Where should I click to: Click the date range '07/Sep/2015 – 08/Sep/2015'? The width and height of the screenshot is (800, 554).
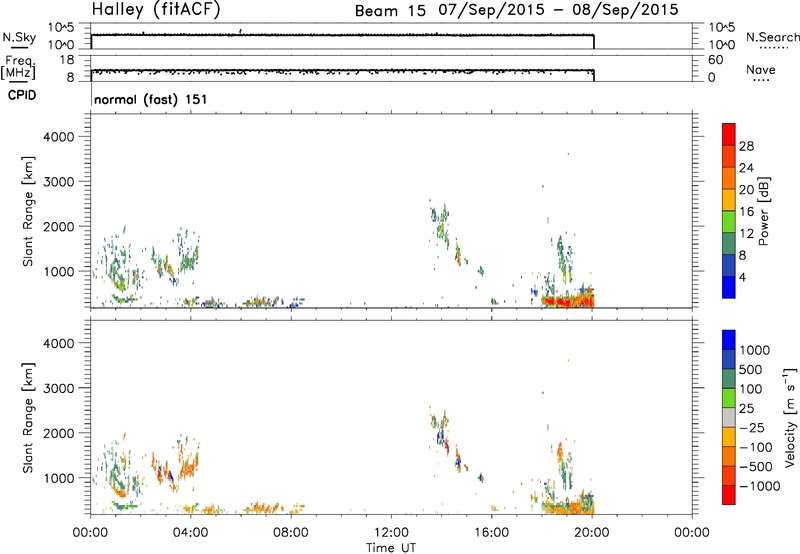point(558,10)
